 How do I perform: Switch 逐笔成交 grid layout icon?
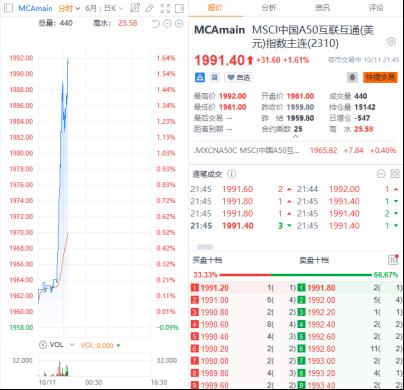click(x=395, y=173)
